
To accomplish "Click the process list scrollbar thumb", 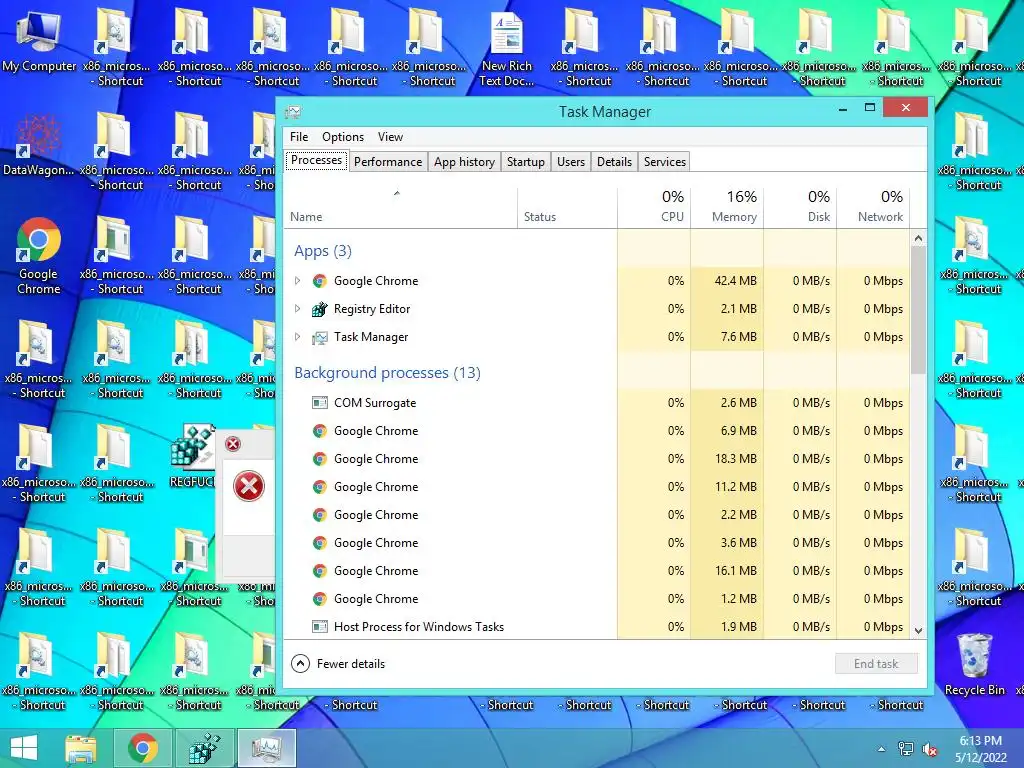I will (918, 311).
